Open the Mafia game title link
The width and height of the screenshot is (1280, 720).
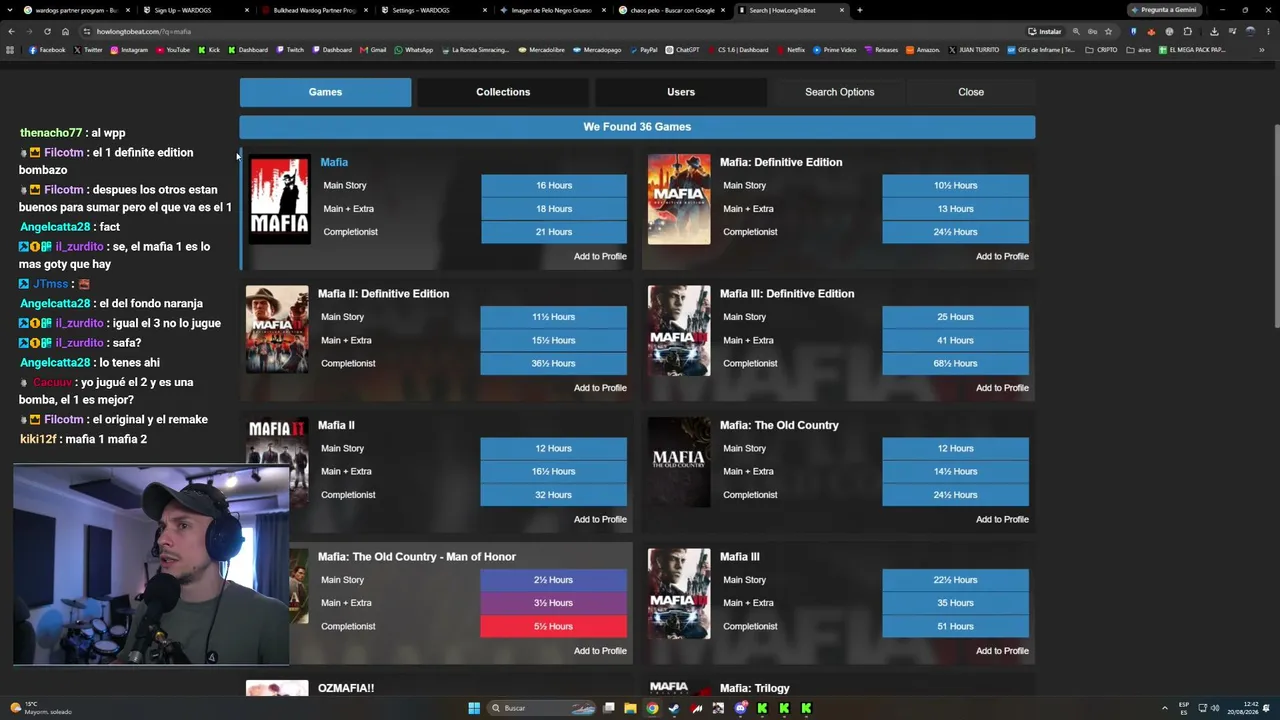334,162
